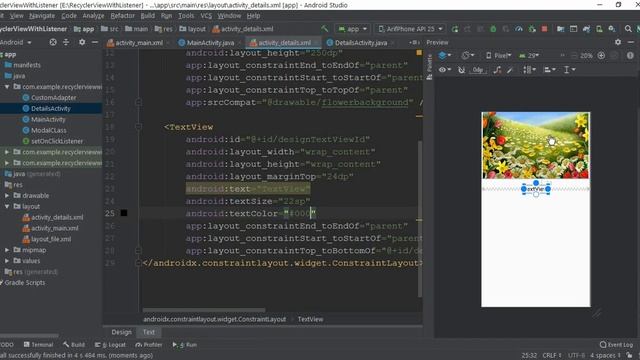
Task: Click the red Stop button
Action: 544,29
